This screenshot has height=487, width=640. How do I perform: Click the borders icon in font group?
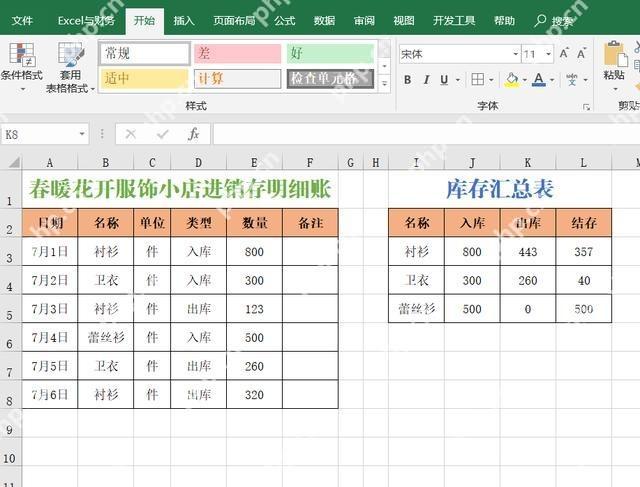(477, 79)
